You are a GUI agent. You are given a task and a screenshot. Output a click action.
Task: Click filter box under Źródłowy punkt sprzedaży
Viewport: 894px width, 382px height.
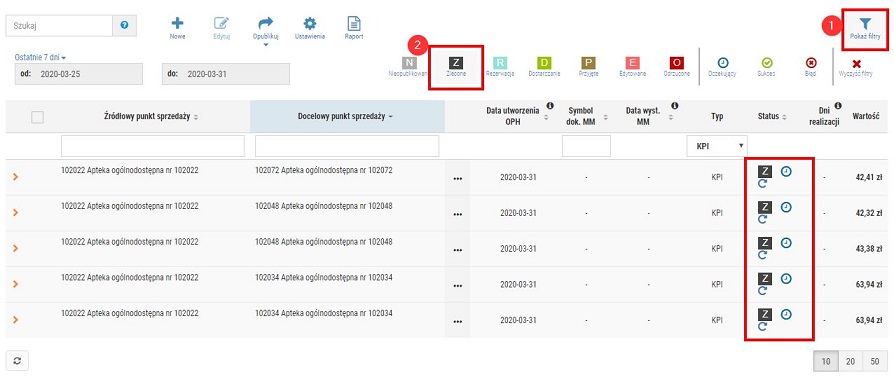[x=153, y=146]
